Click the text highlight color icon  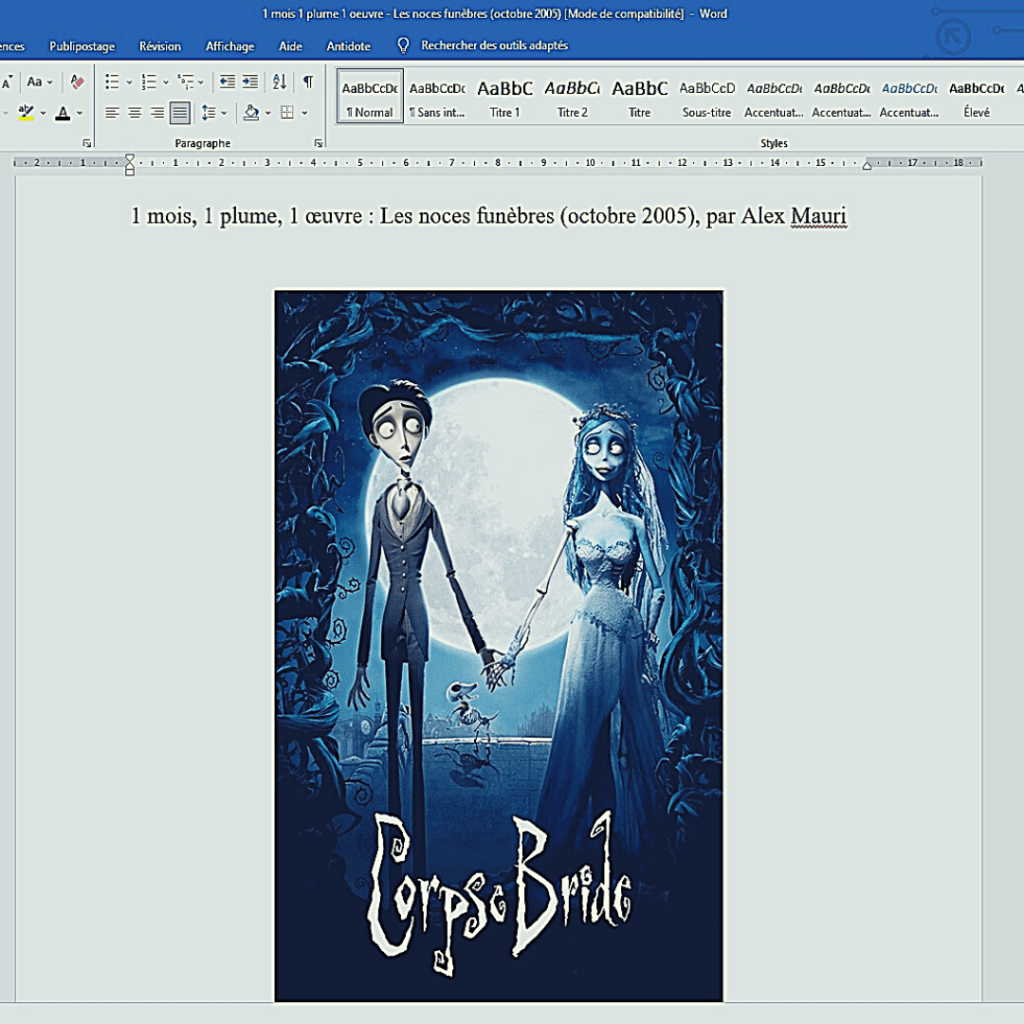pyautogui.click(x=26, y=113)
